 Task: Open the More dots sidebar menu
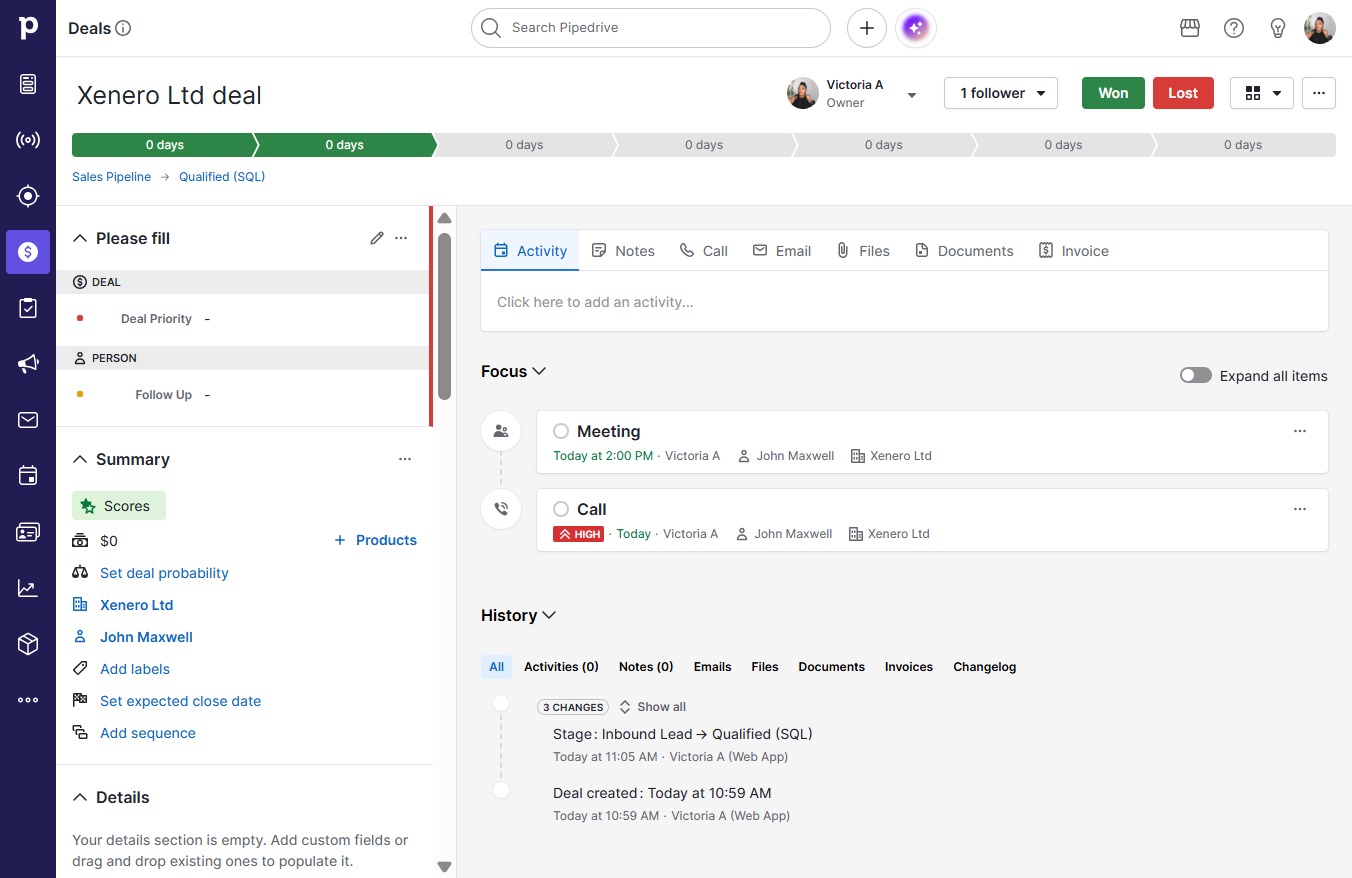click(28, 700)
